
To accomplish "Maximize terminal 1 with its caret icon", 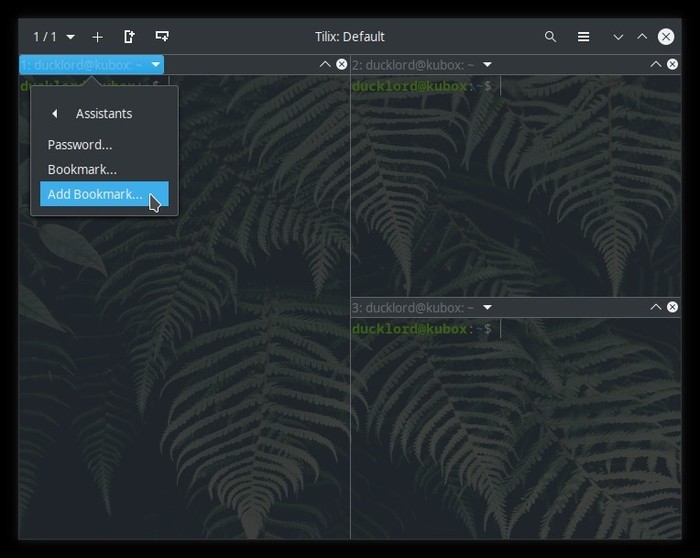I will pos(325,64).
